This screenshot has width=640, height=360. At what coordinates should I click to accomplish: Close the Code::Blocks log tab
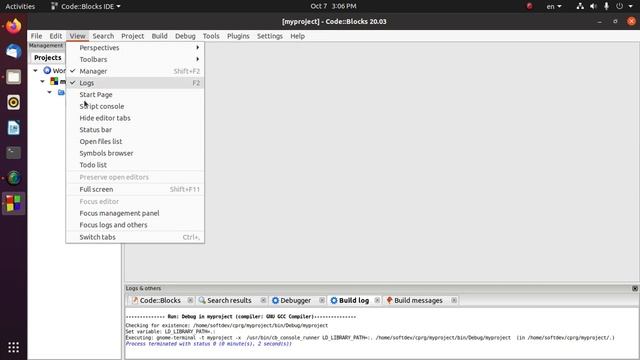tap(190, 300)
